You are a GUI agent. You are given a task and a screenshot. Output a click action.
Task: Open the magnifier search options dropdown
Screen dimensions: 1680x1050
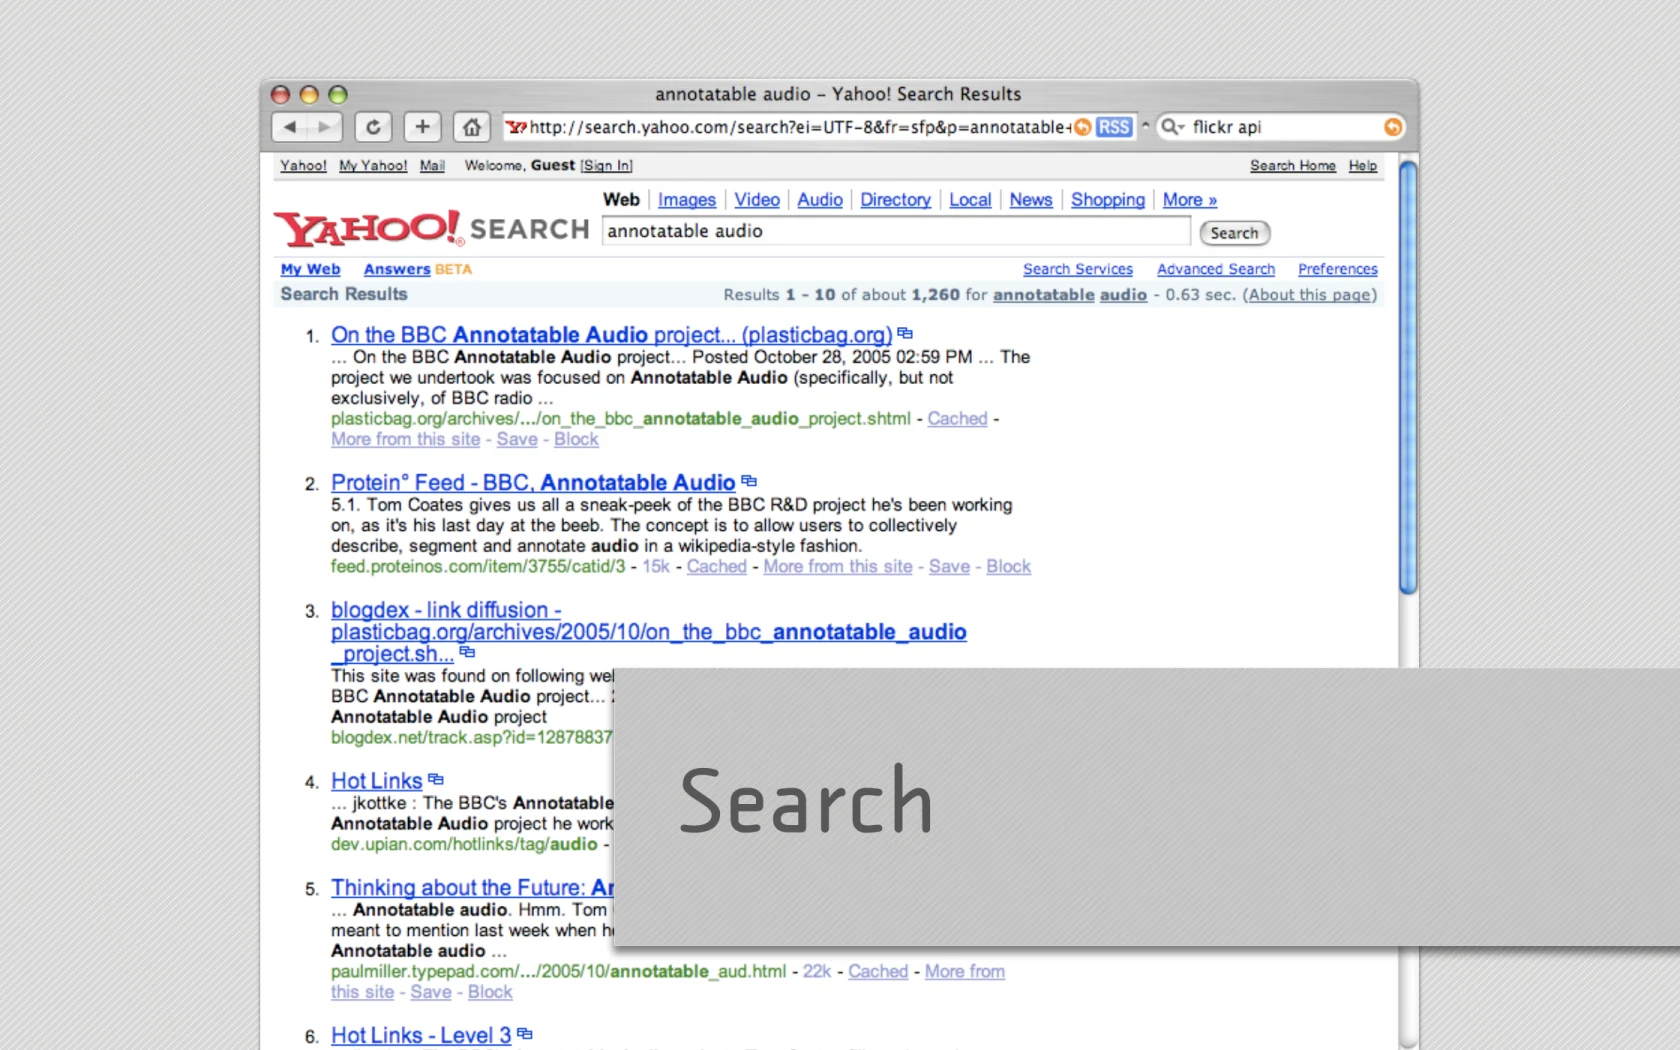coord(1172,127)
